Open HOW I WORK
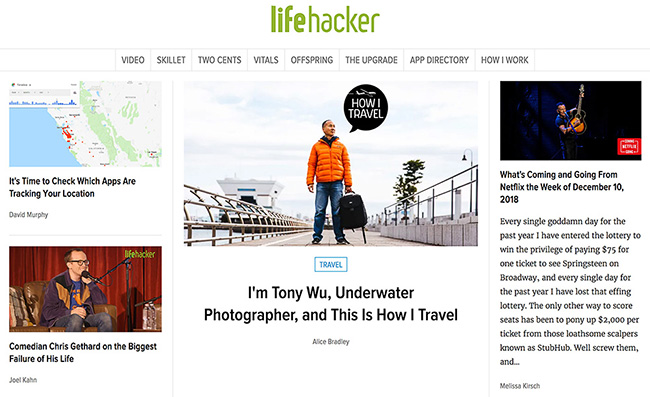Image resolution: width=650 pixels, height=397 pixels. point(504,60)
